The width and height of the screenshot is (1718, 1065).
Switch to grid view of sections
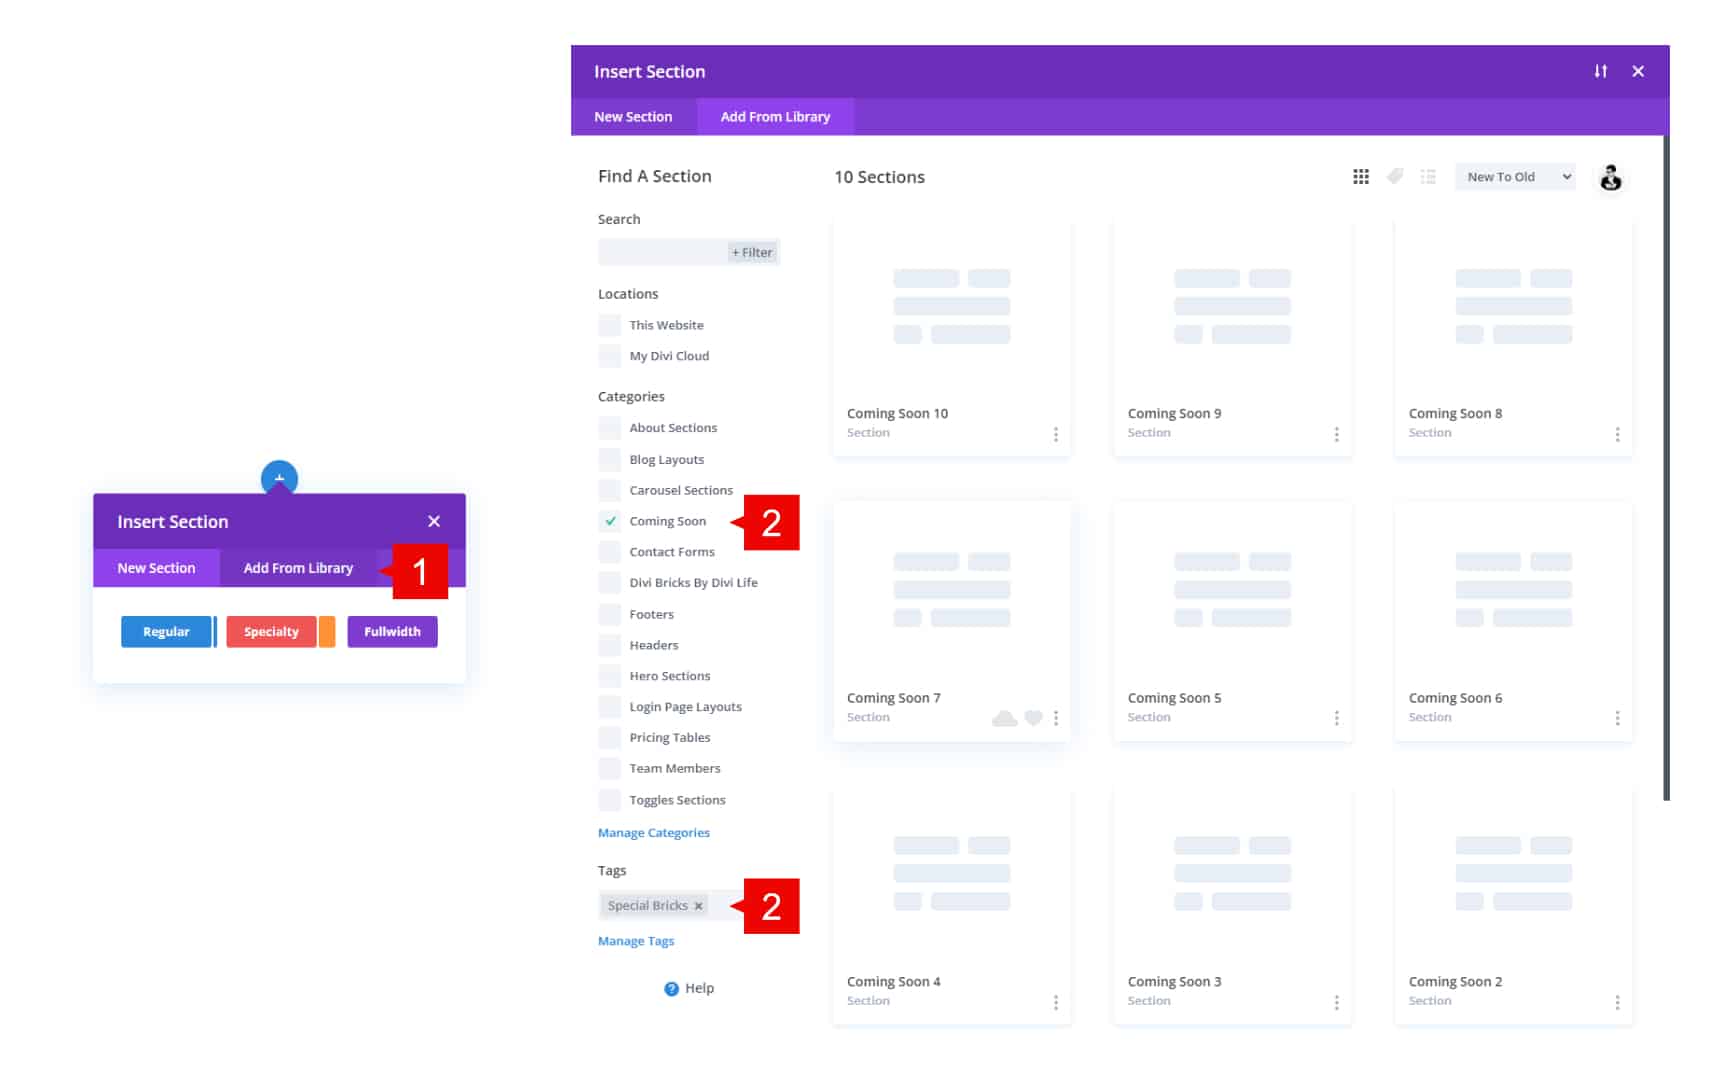tap(1360, 177)
